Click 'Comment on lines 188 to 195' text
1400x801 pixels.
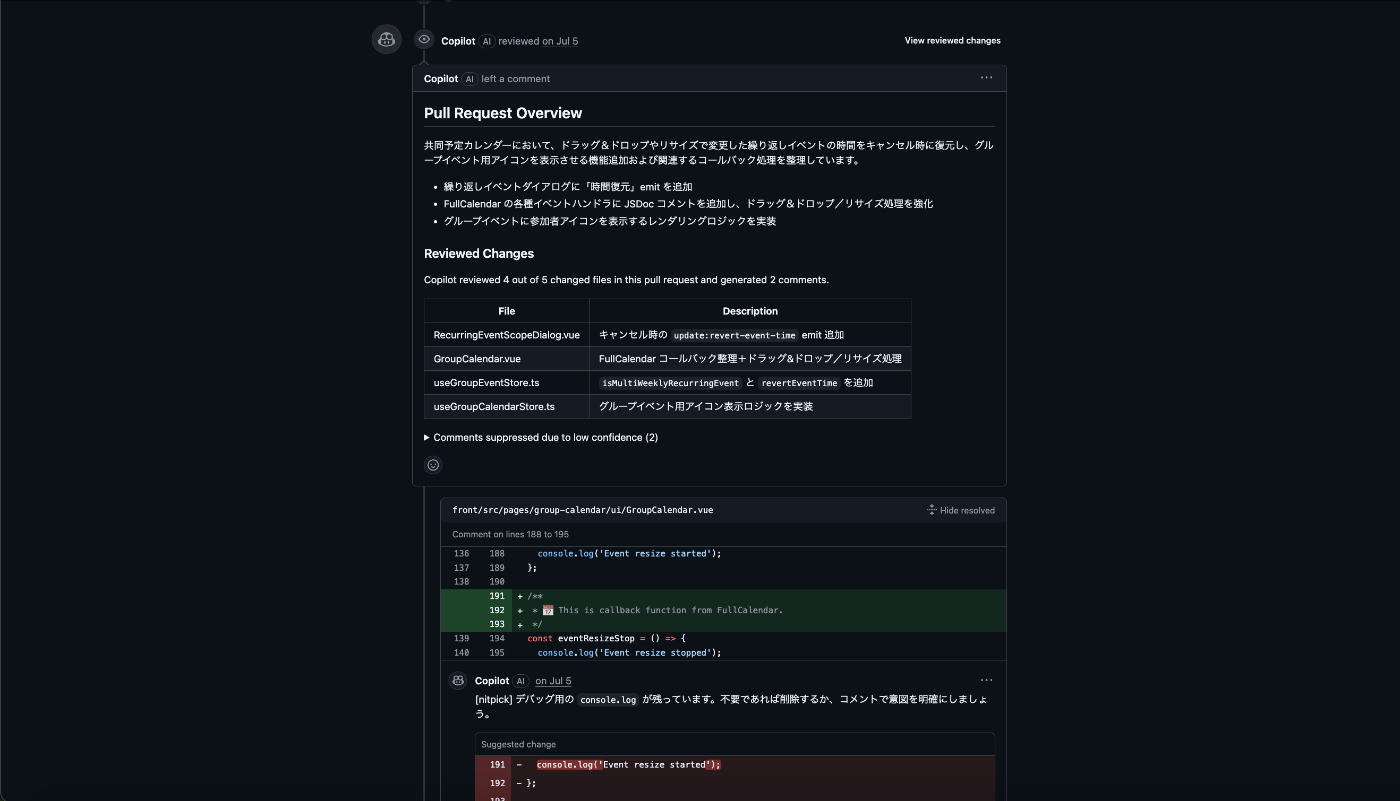pos(510,534)
